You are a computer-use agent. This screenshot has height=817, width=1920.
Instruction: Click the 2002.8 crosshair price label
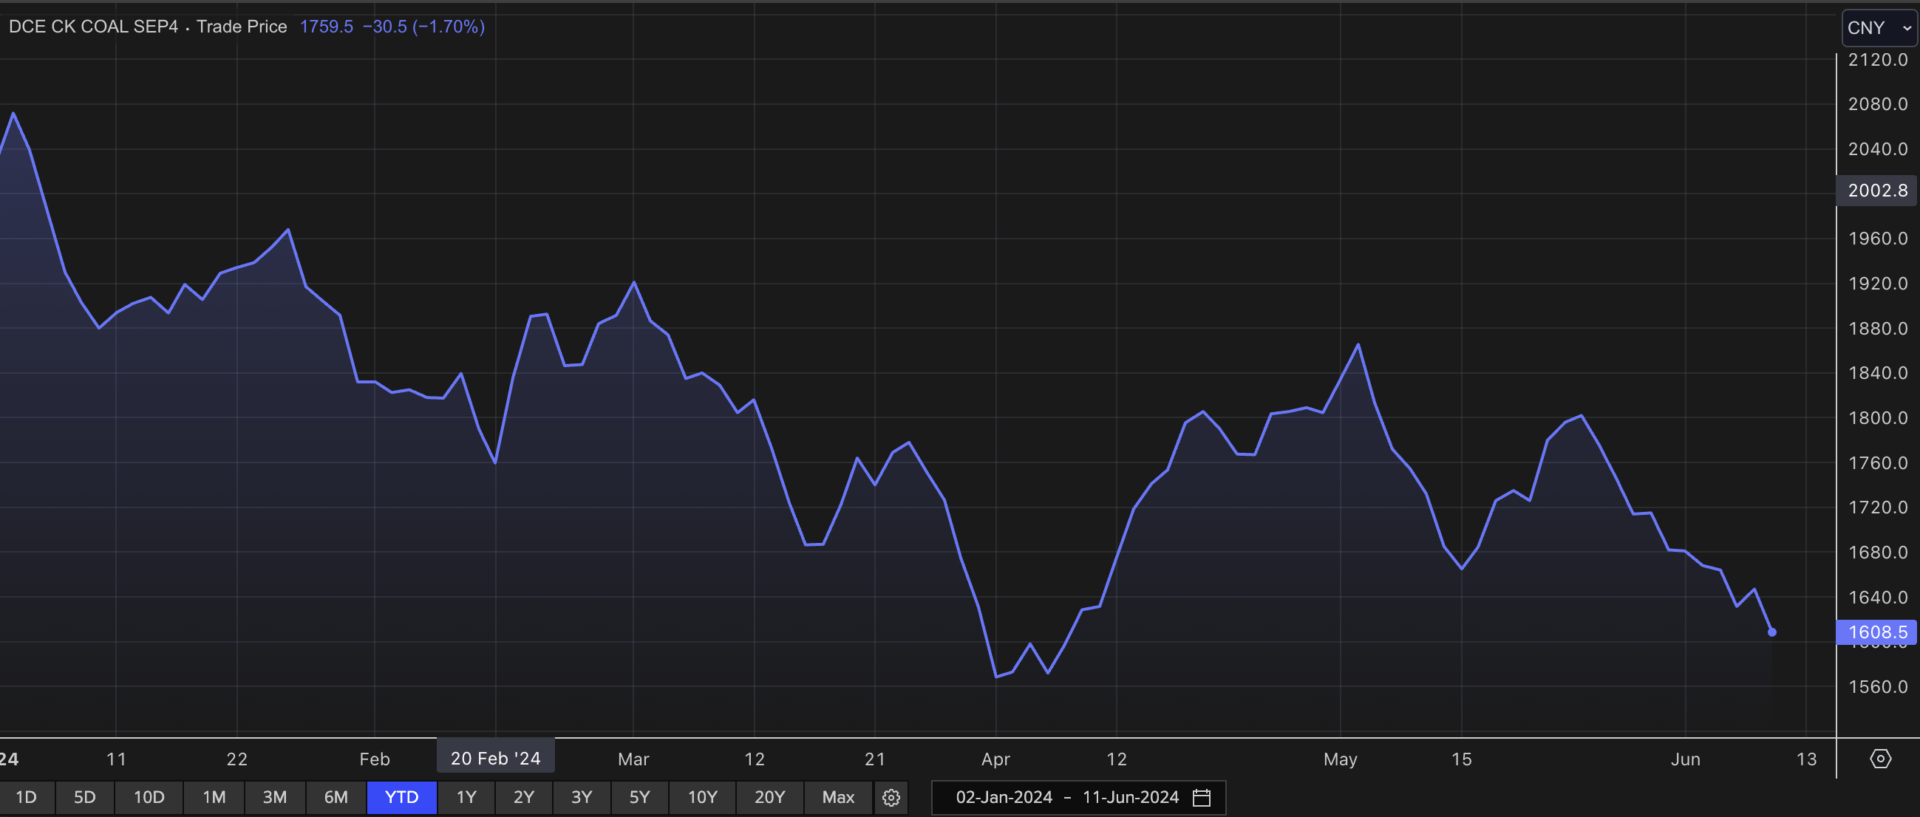coord(1877,190)
